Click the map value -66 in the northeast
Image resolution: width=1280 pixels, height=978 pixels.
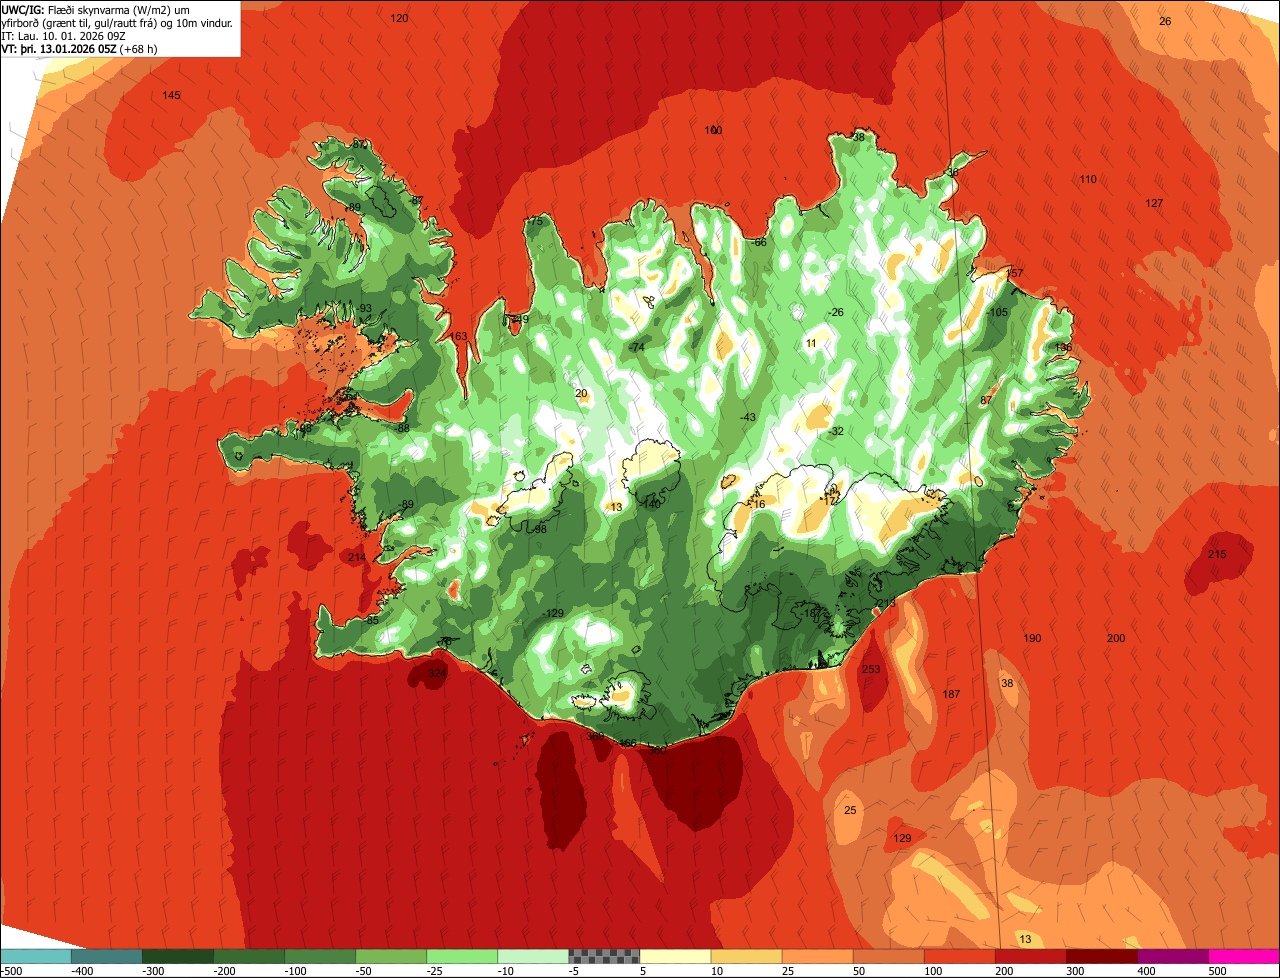pos(759,243)
